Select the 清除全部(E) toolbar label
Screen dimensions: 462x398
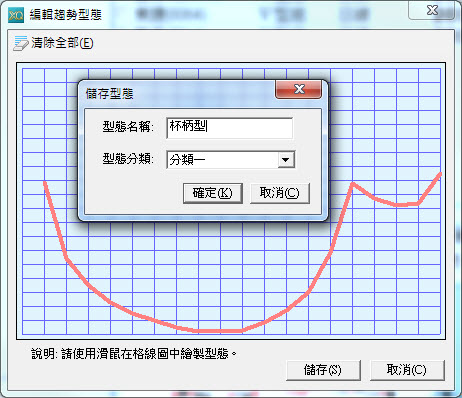pos(62,43)
